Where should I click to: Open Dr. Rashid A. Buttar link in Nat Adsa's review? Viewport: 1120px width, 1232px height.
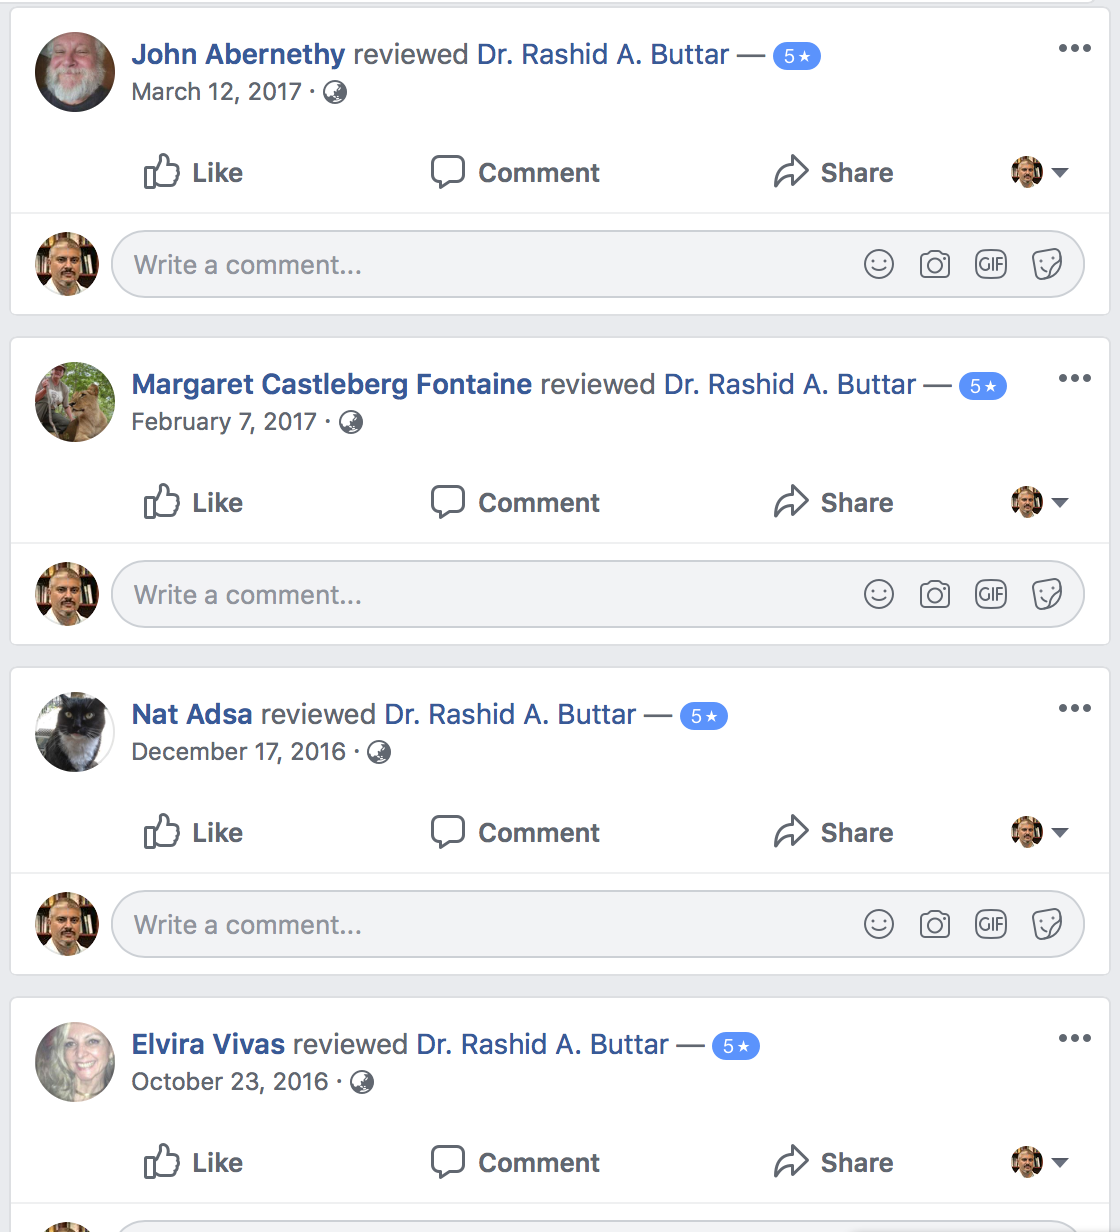pos(510,714)
